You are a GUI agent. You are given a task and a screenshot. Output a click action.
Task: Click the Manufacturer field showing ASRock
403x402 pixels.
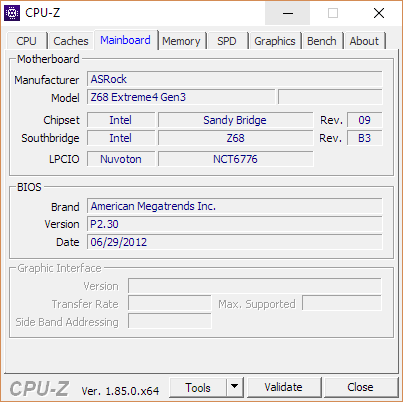[235, 79]
